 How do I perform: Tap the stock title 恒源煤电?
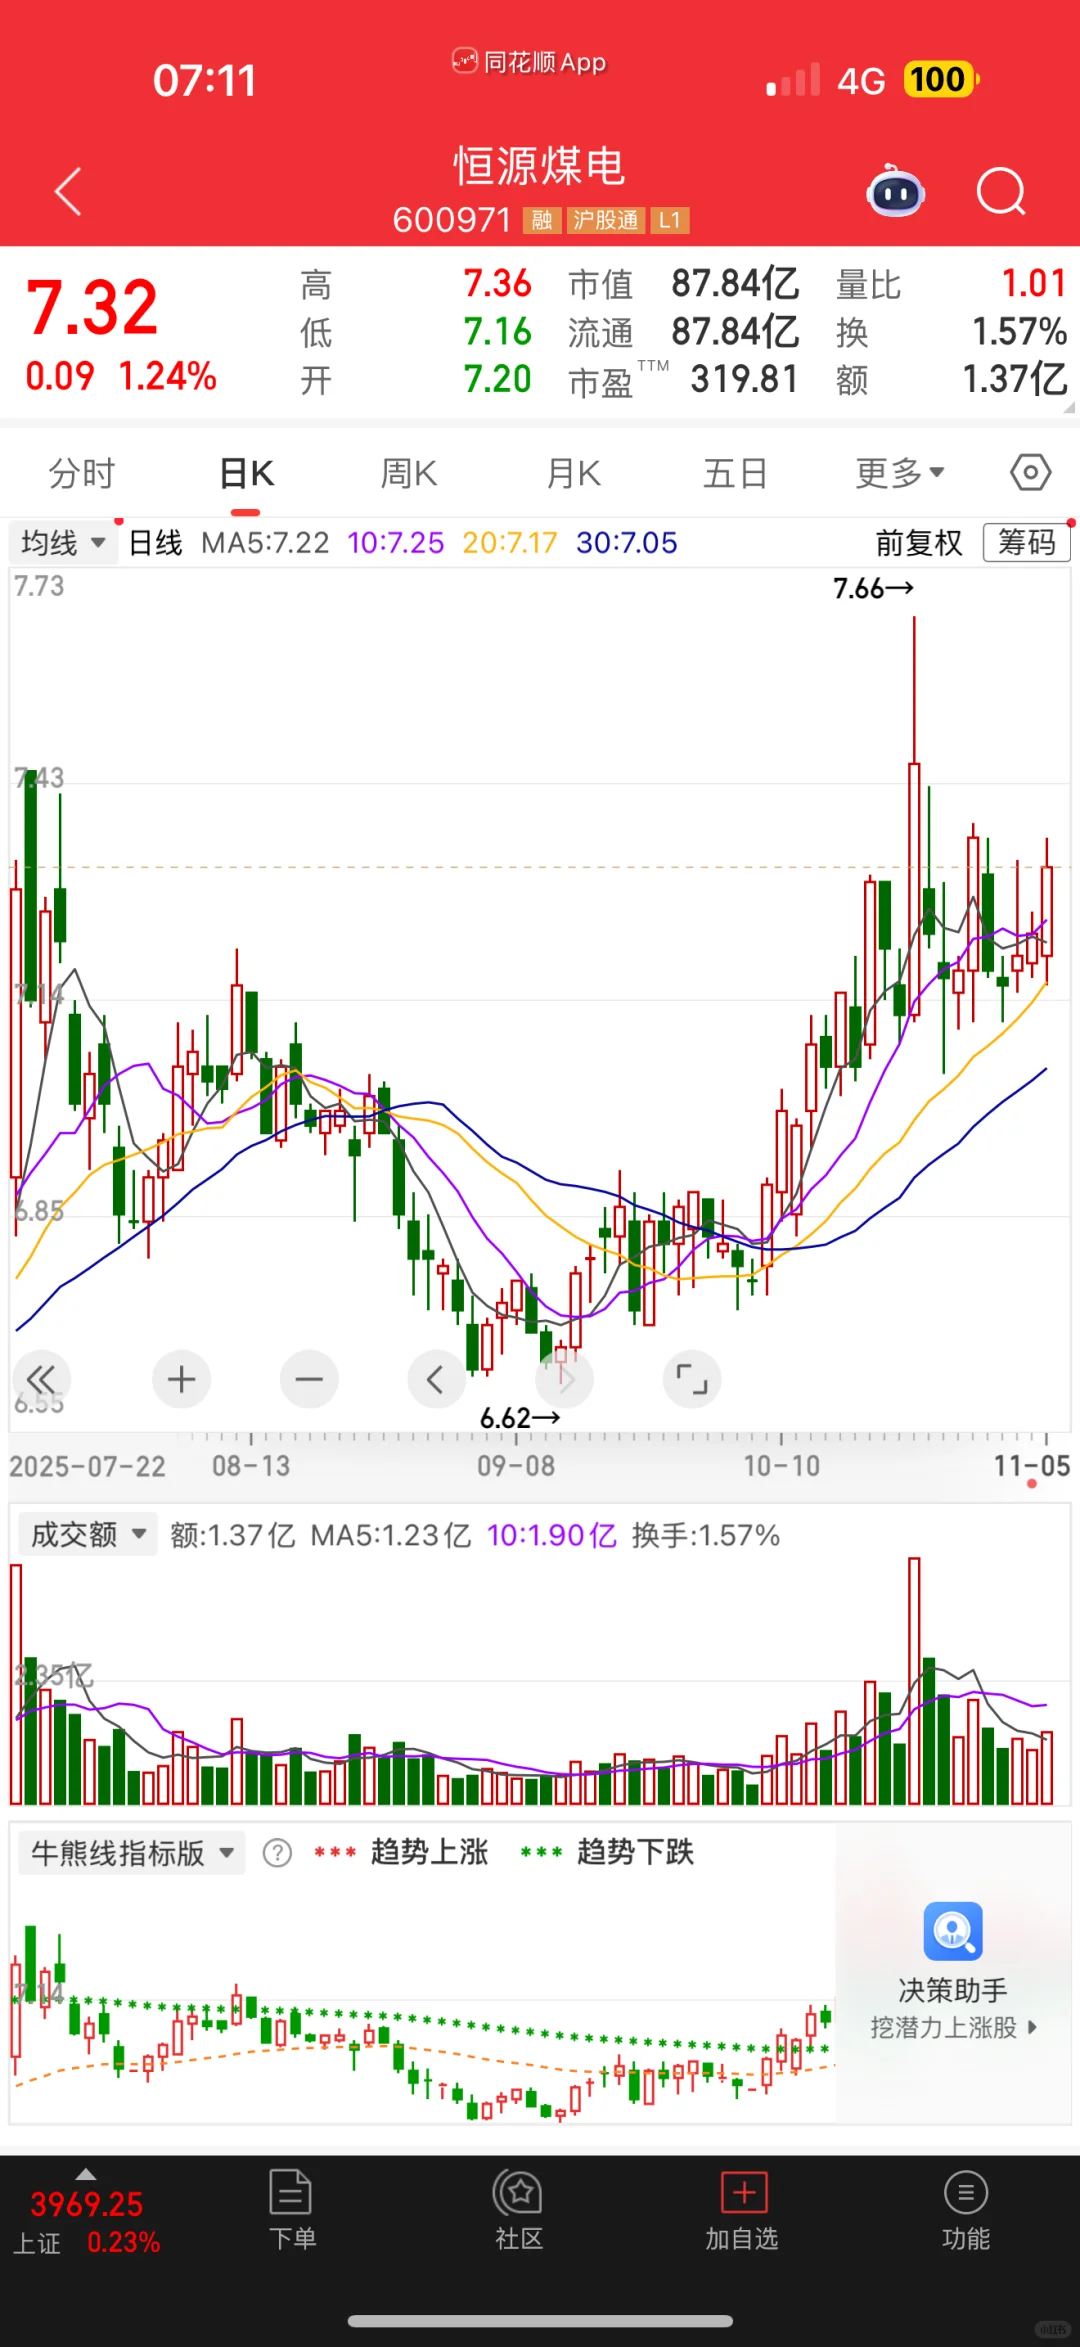540,166
